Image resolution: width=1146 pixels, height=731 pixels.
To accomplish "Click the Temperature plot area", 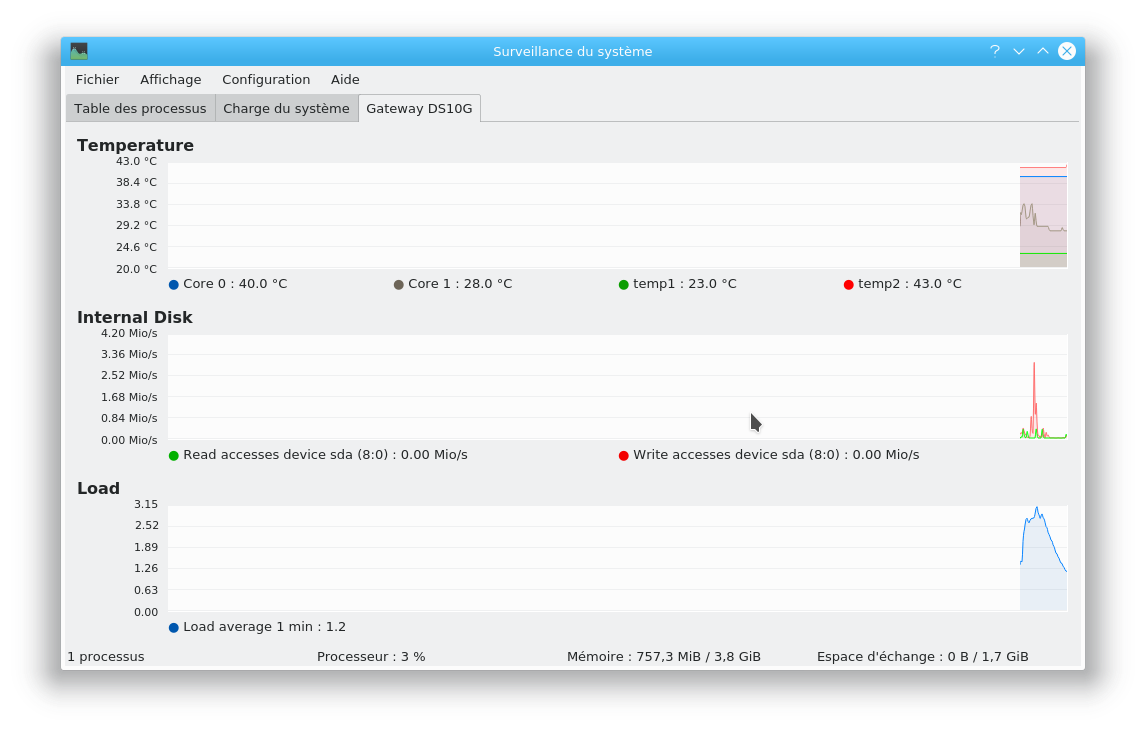I will [x=618, y=216].
